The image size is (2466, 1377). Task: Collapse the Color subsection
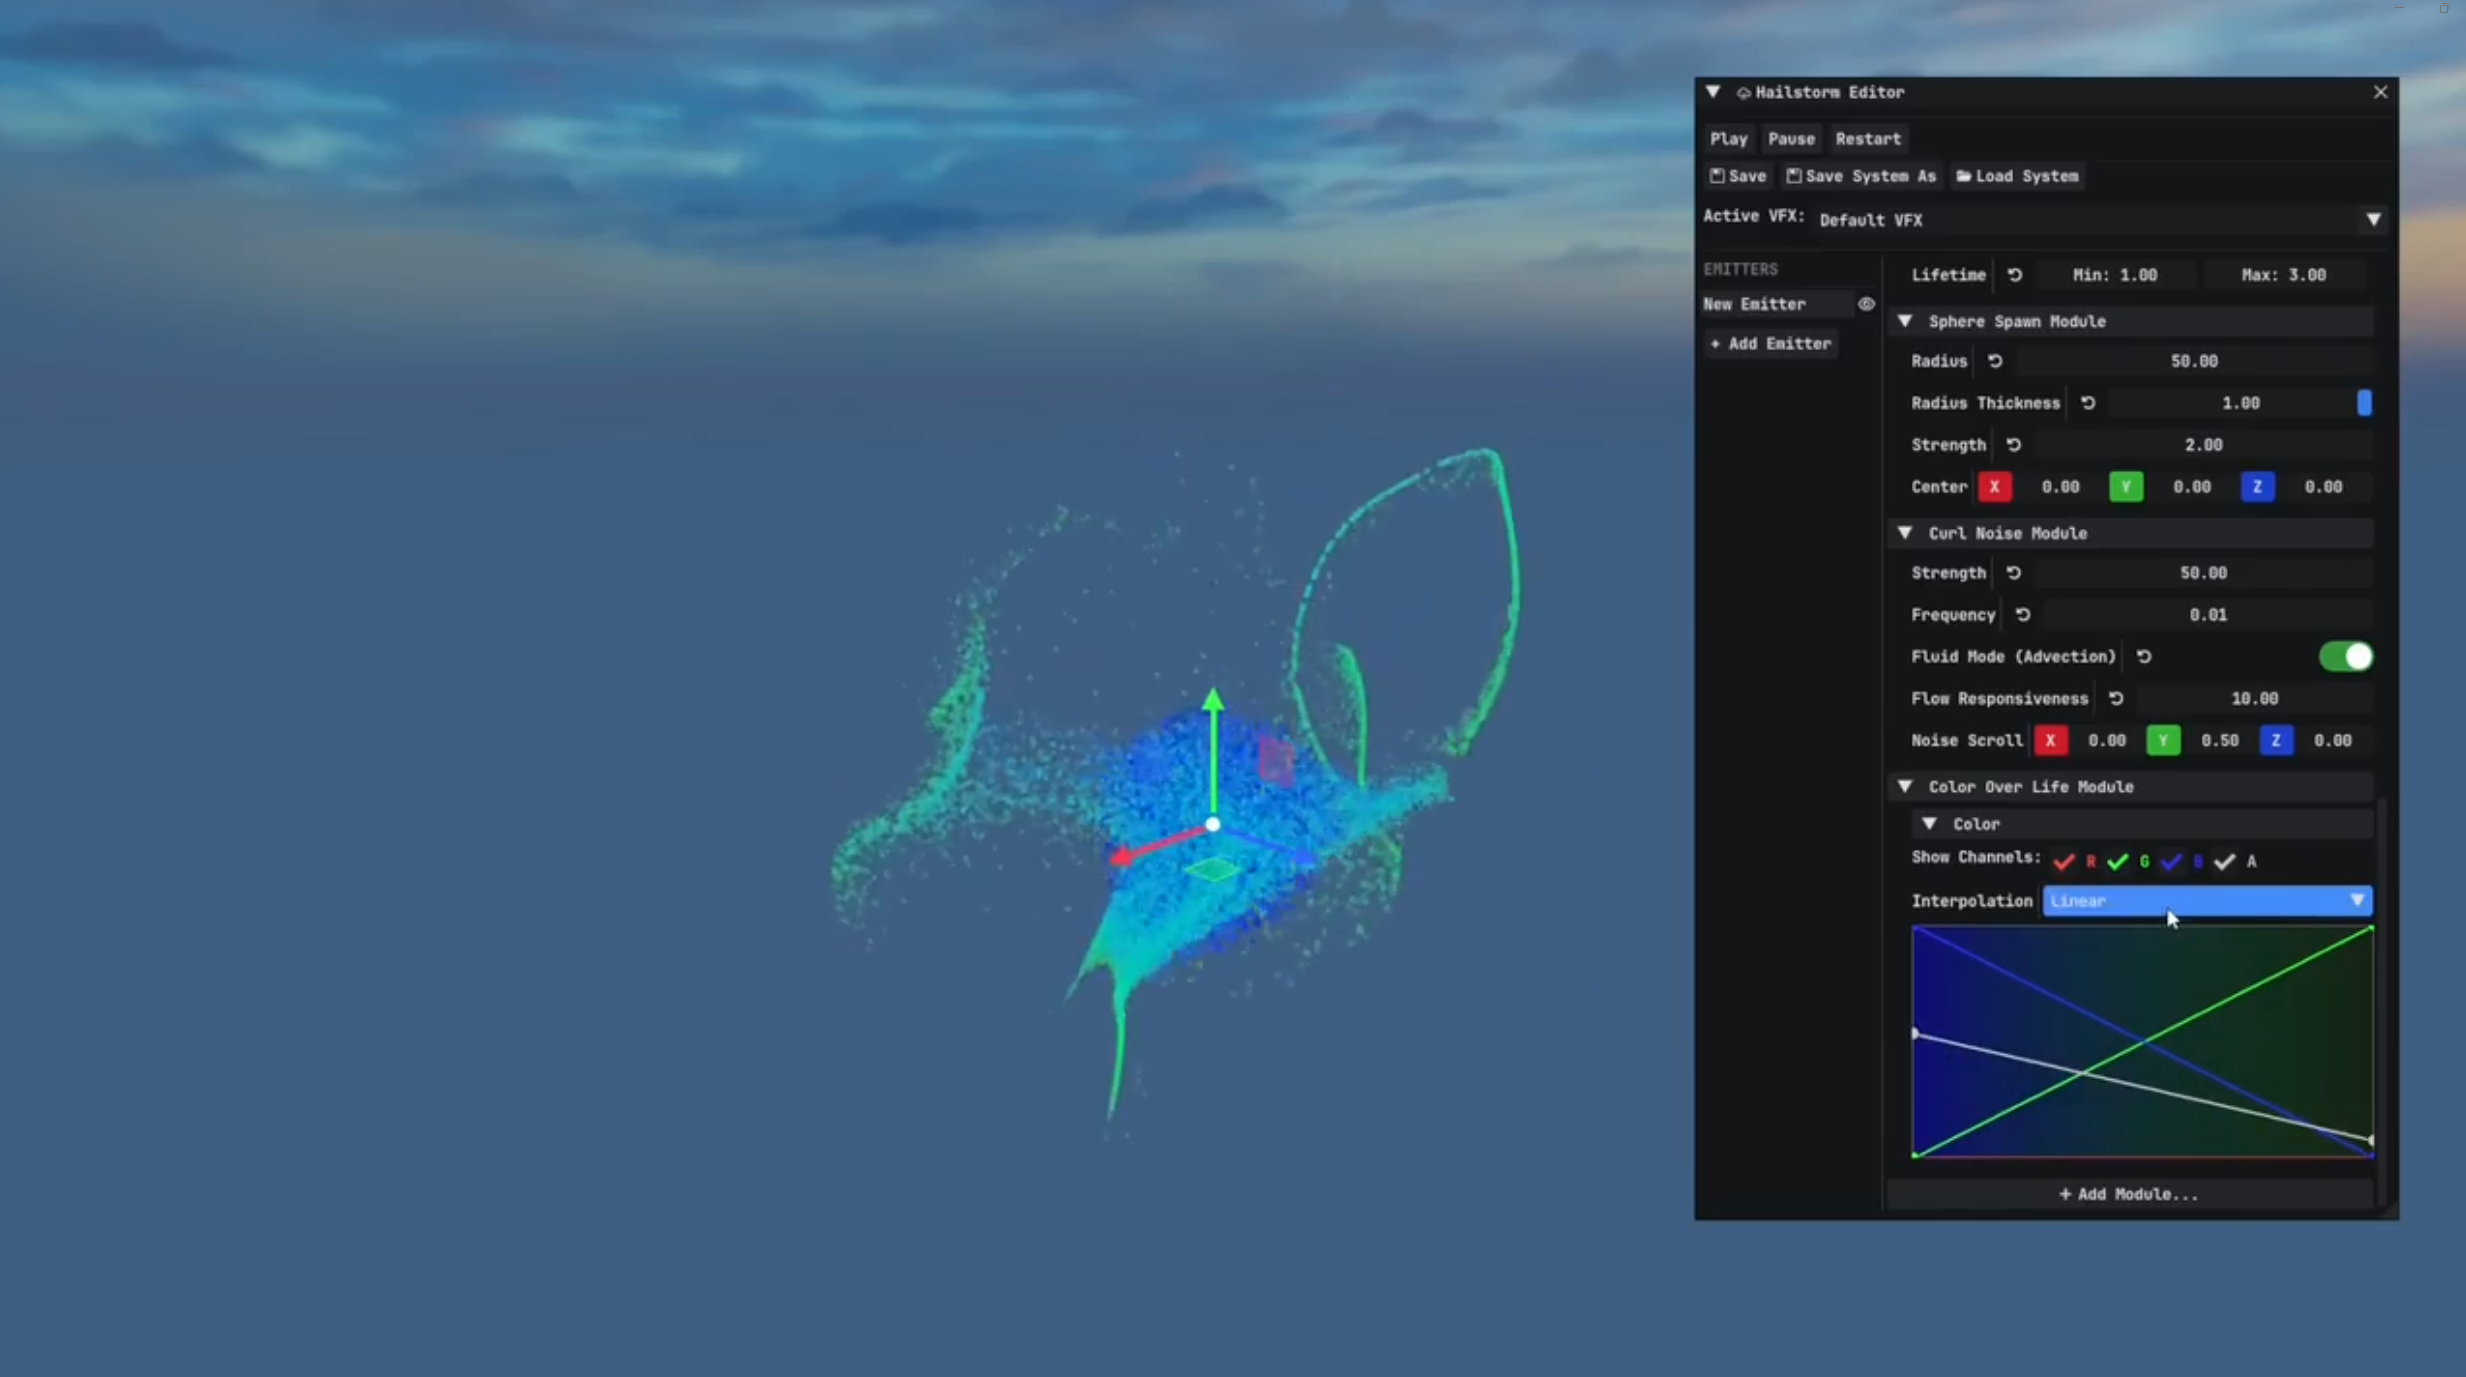tap(1929, 824)
